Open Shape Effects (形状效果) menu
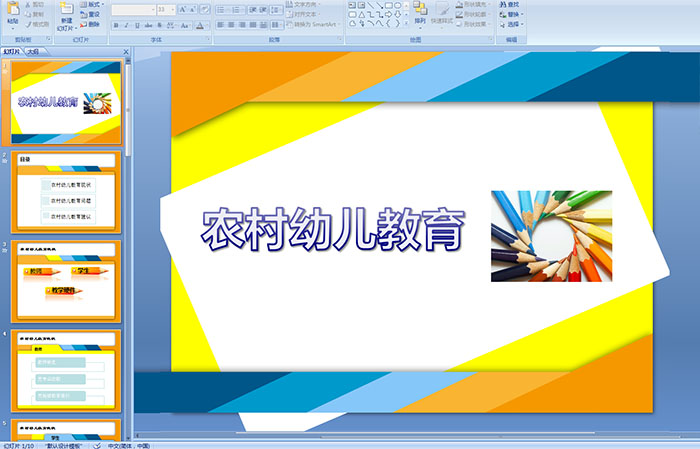Viewport: 700px width, 449px height. (x=472, y=24)
